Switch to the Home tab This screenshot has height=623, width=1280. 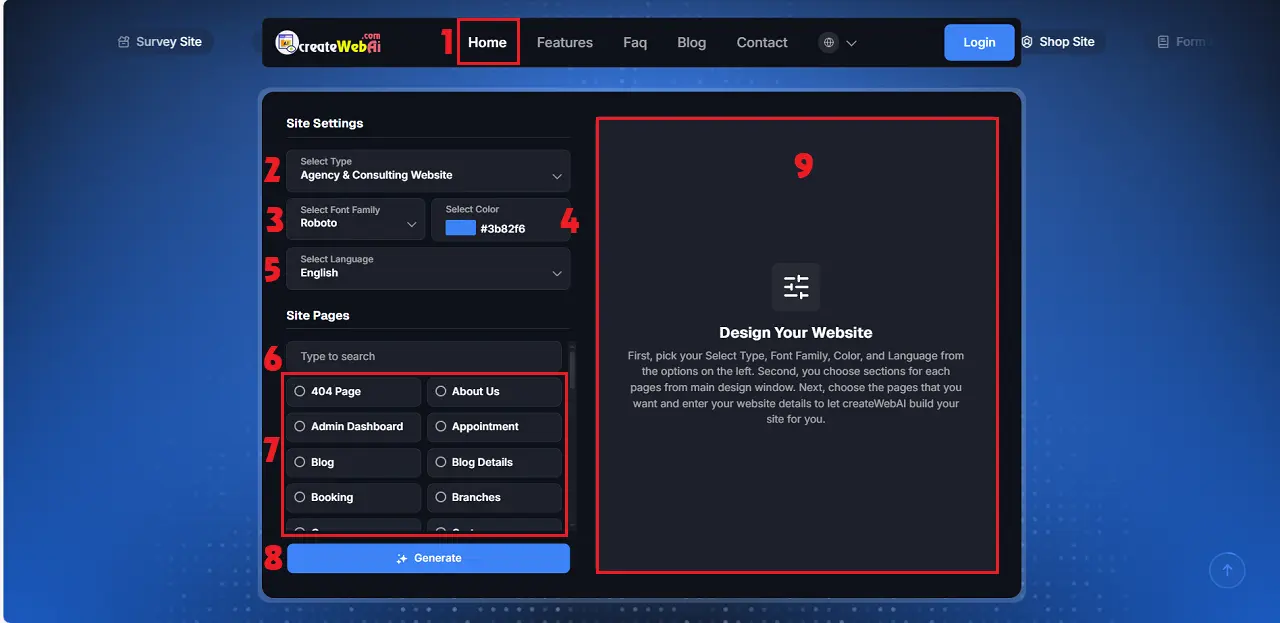pyautogui.click(x=487, y=42)
